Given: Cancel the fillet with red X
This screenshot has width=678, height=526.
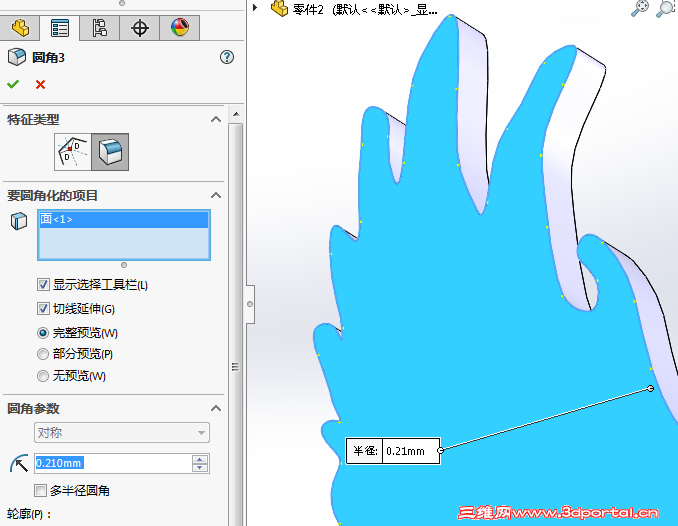Looking at the screenshot, I should click(x=40, y=84).
